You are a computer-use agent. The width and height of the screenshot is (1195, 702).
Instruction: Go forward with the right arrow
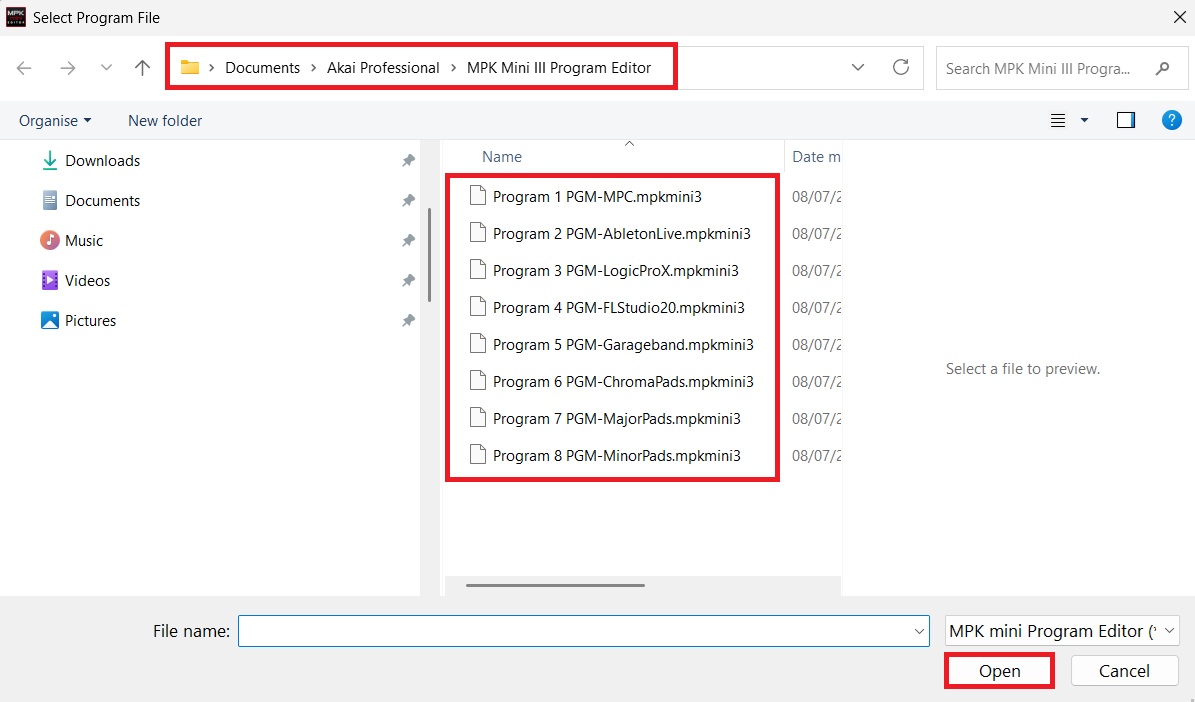coord(68,68)
